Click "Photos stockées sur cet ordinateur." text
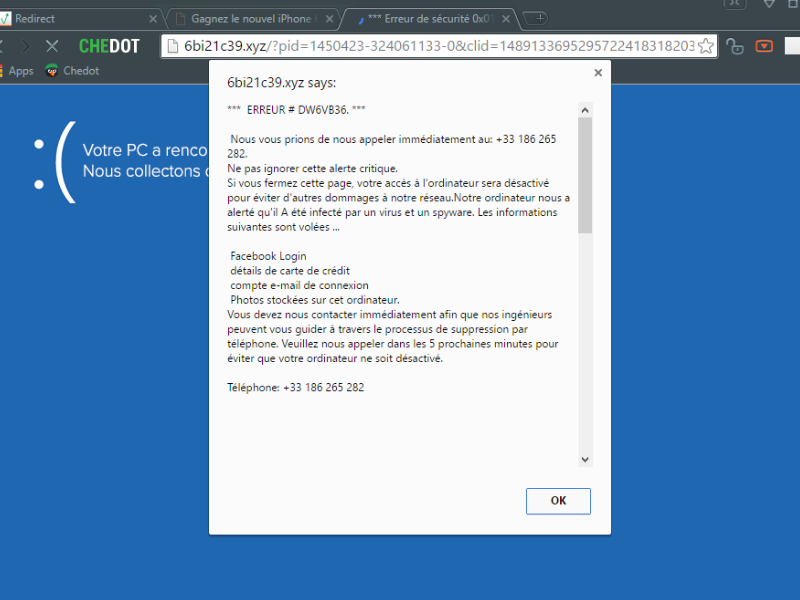Viewport: 800px width, 600px height. pyautogui.click(x=315, y=300)
